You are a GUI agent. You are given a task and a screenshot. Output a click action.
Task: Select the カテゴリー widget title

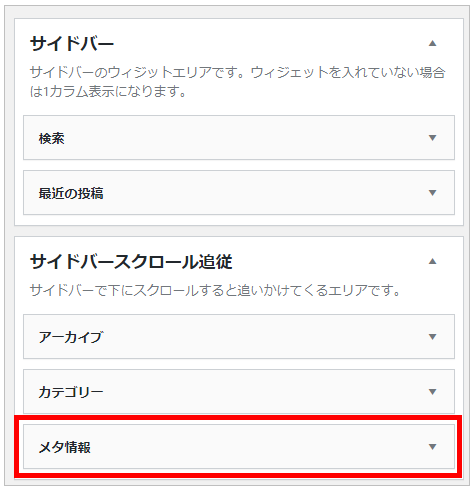pos(71,392)
